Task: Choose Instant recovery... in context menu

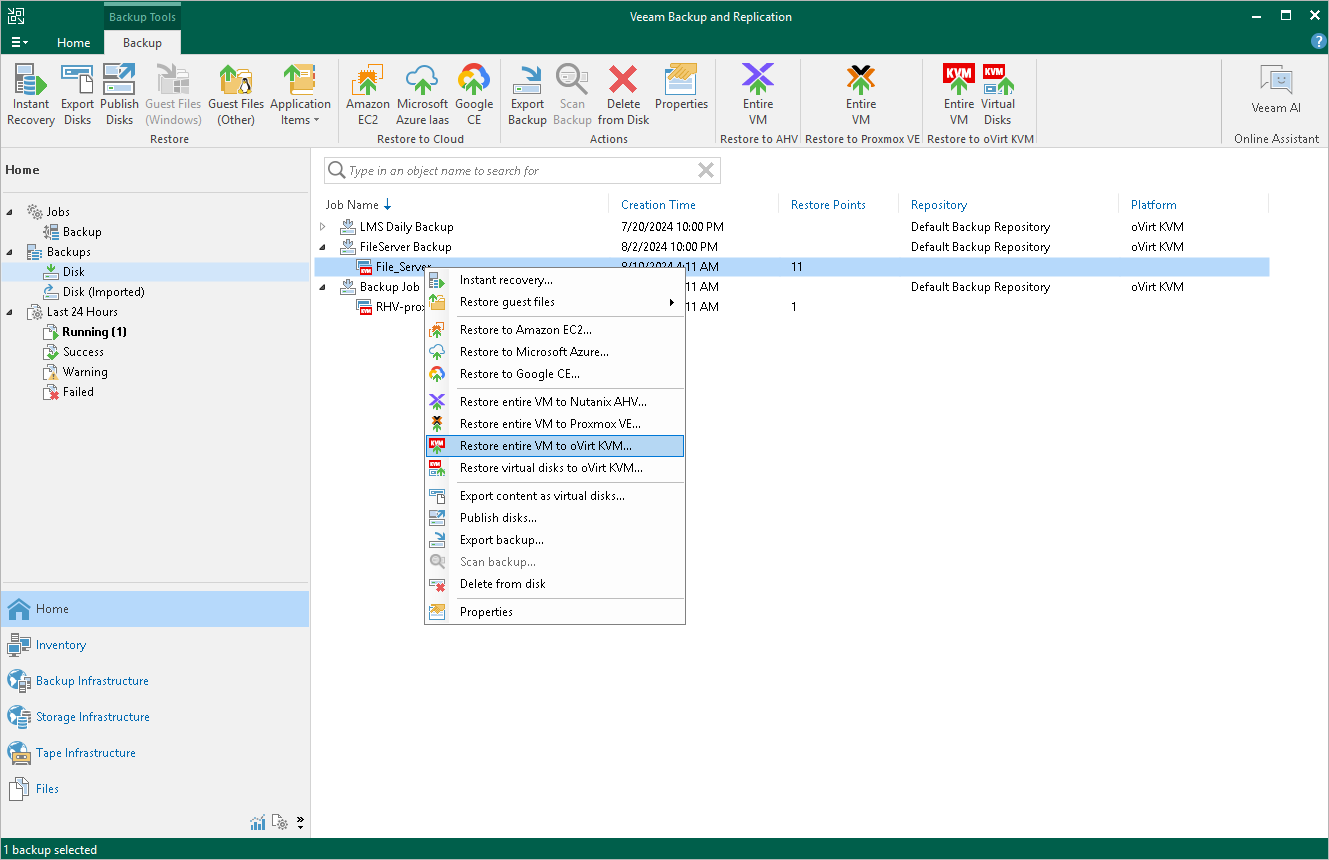Action: click(555, 280)
